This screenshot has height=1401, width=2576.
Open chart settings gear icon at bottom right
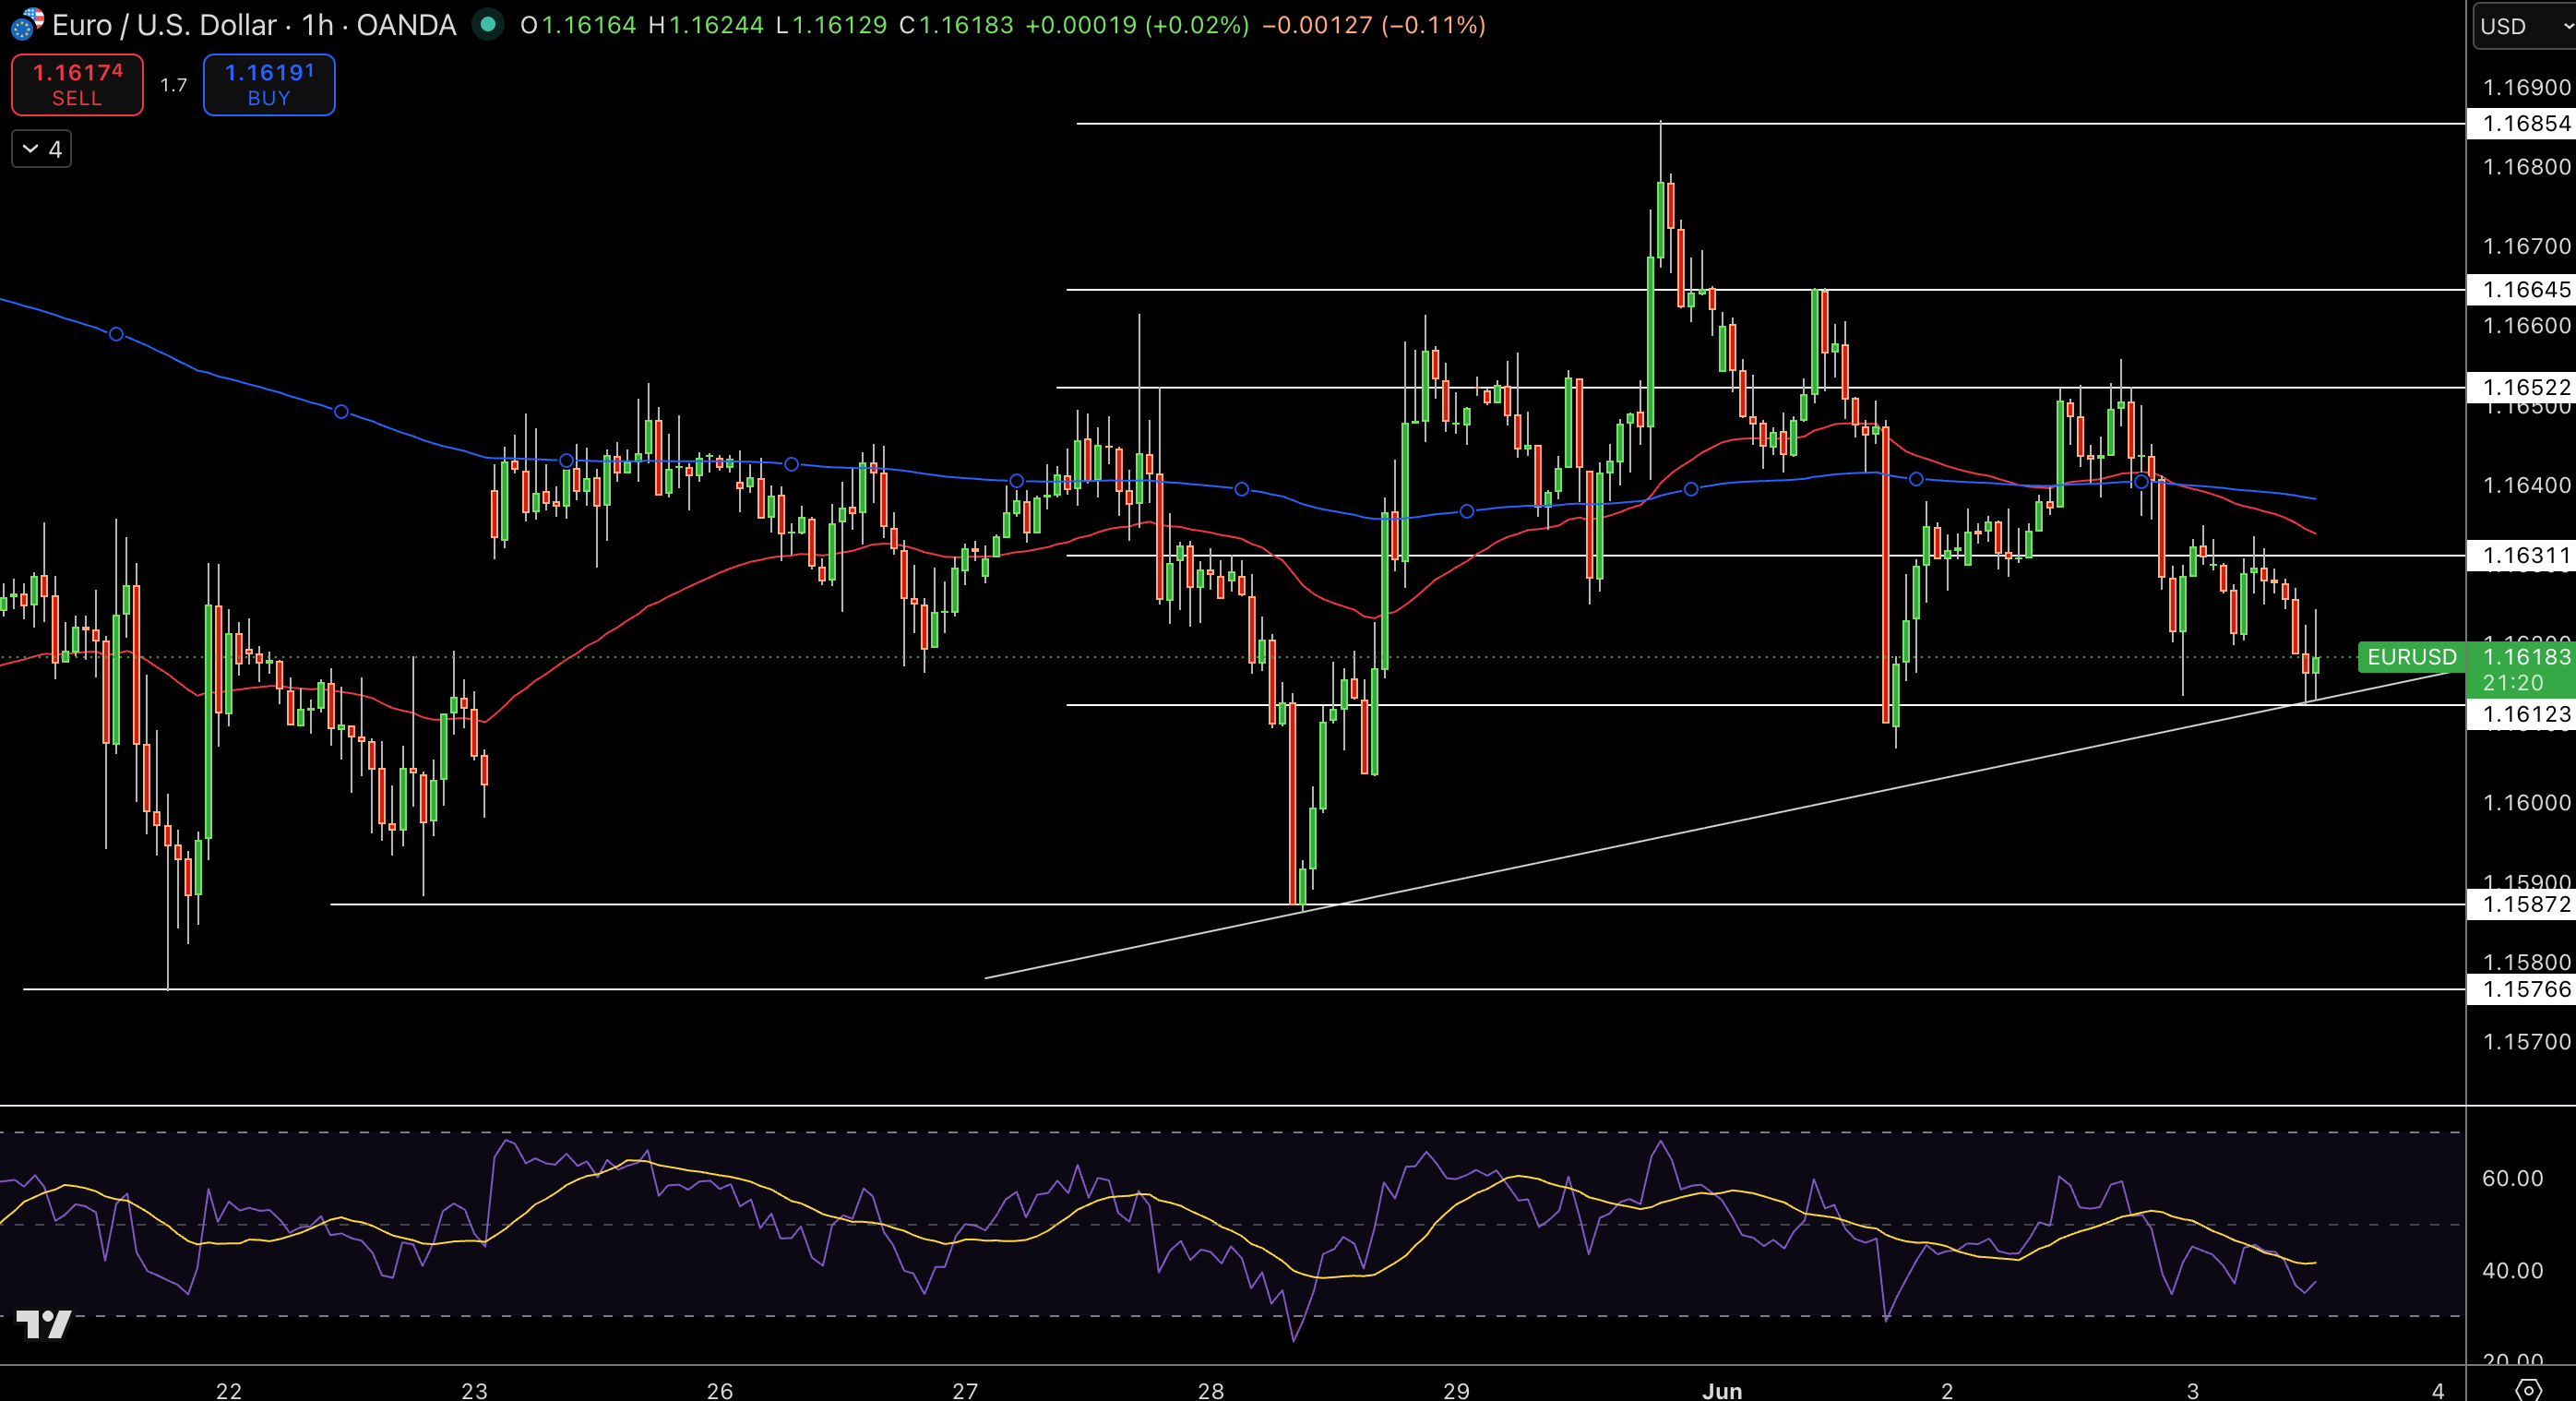click(x=2527, y=1389)
